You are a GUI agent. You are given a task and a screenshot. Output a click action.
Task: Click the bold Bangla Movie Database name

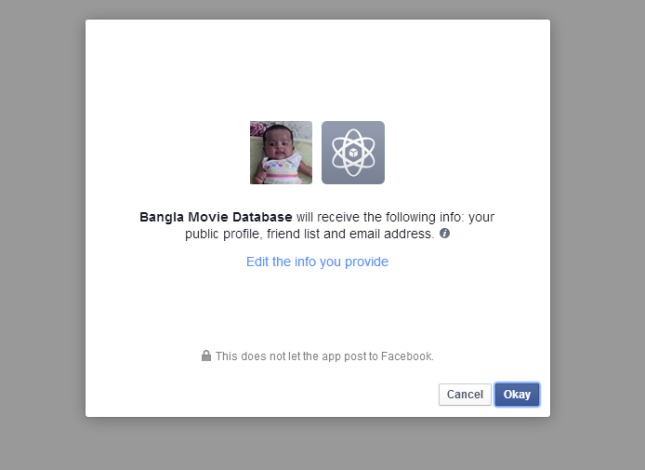point(216,216)
